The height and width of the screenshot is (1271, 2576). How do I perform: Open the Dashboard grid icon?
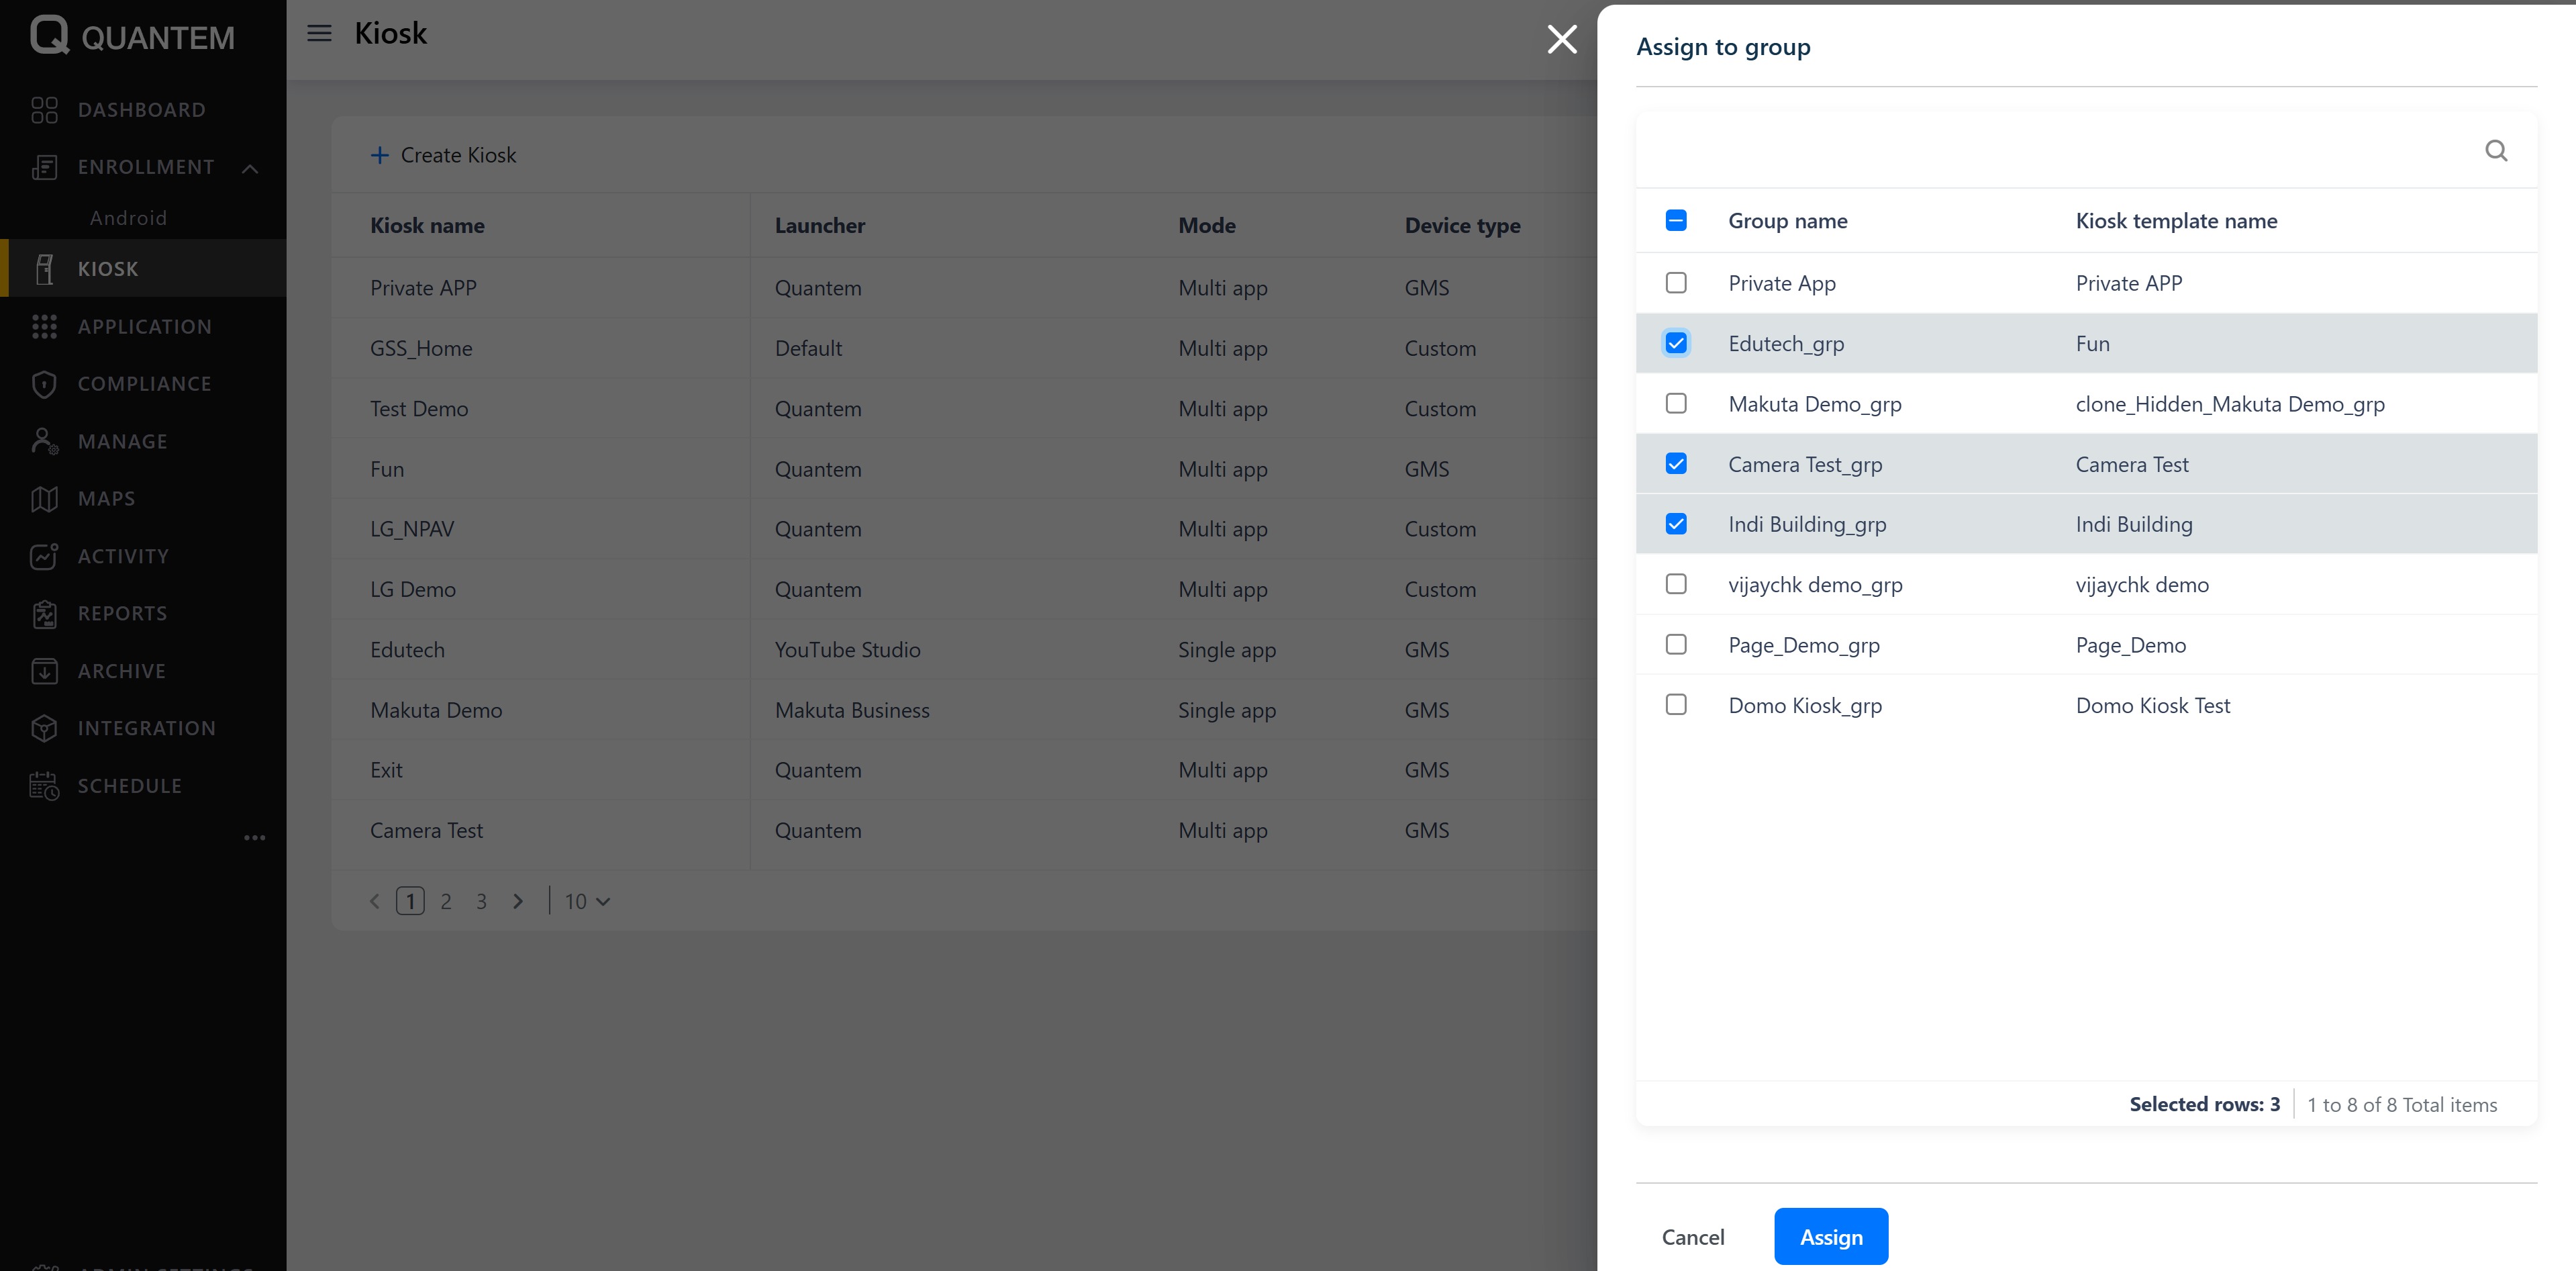44,110
